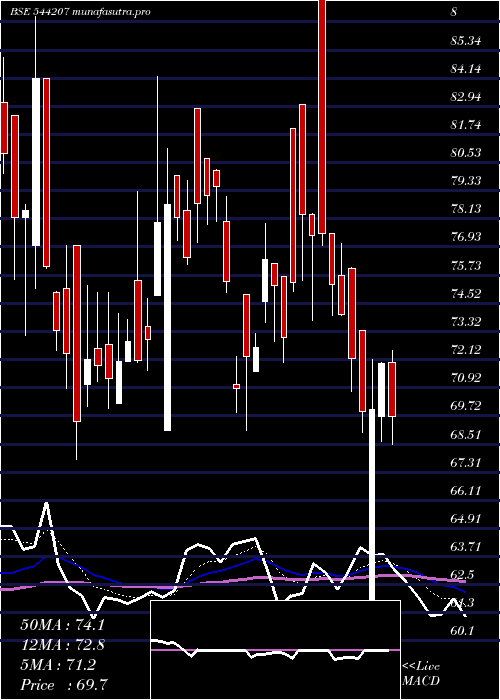Click the BSE 544207 munafasutra.pro title text
This screenshot has width=500, height=700.
pyautogui.click(x=80, y=12)
